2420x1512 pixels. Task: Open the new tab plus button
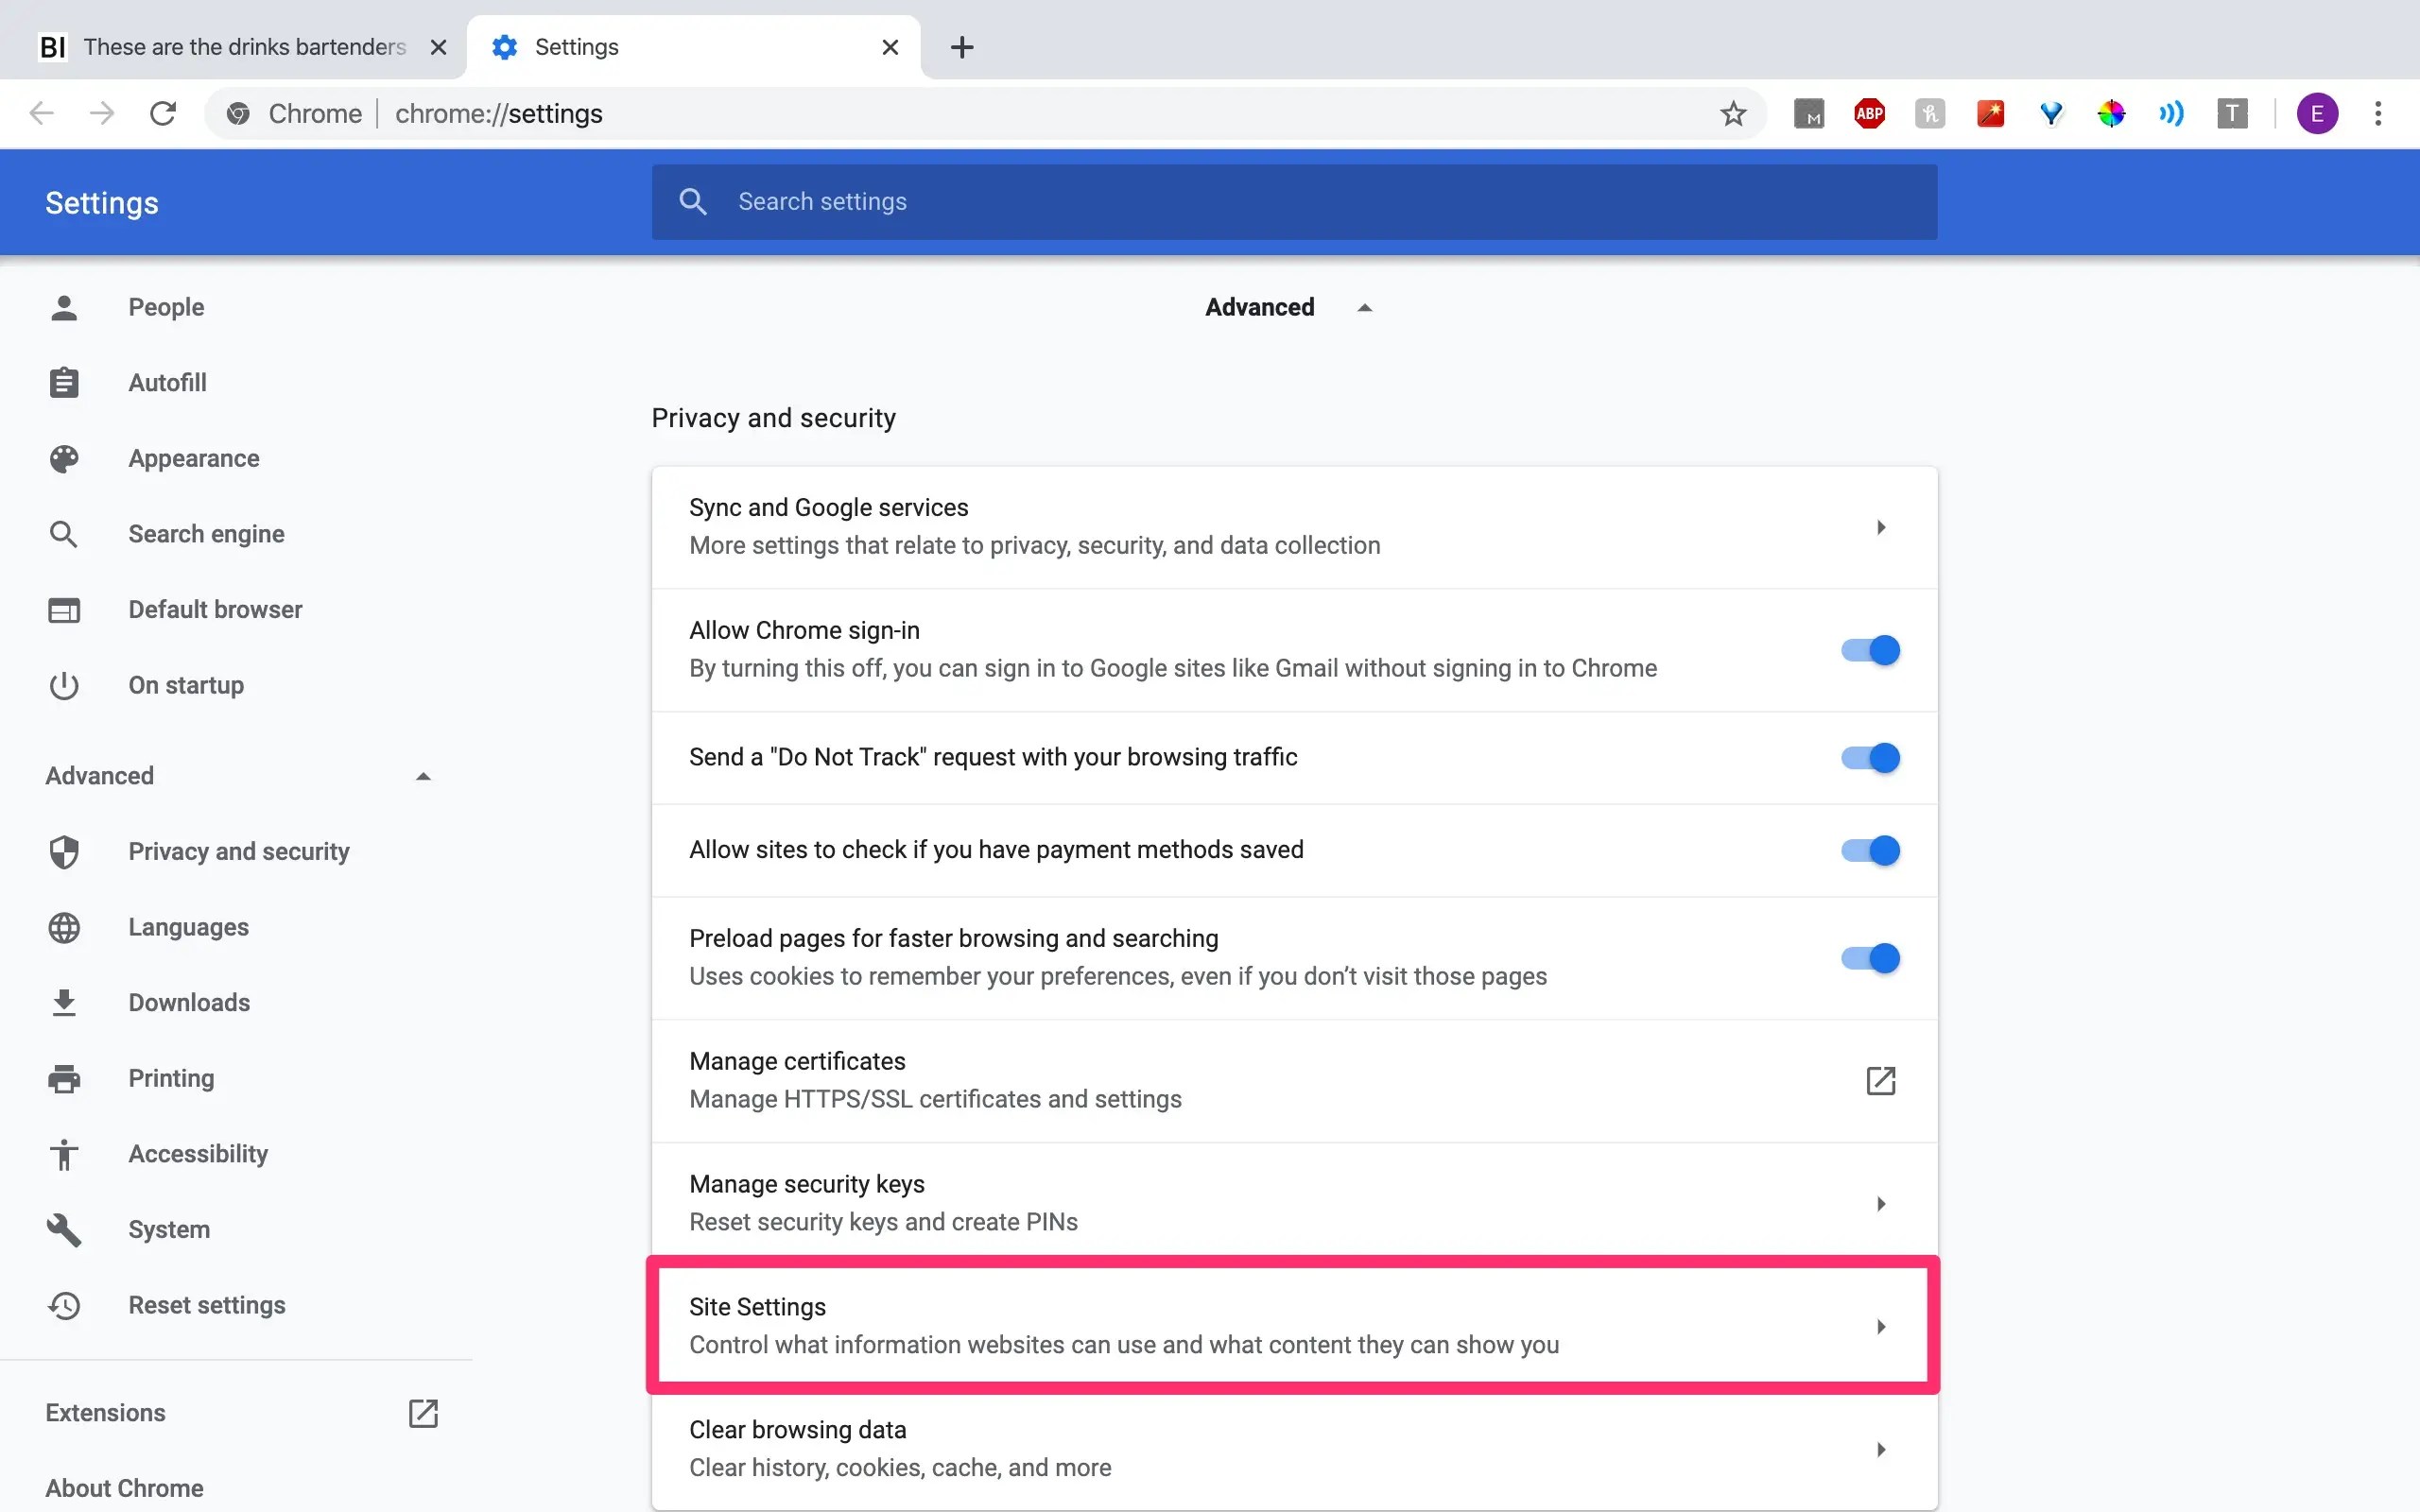click(961, 47)
